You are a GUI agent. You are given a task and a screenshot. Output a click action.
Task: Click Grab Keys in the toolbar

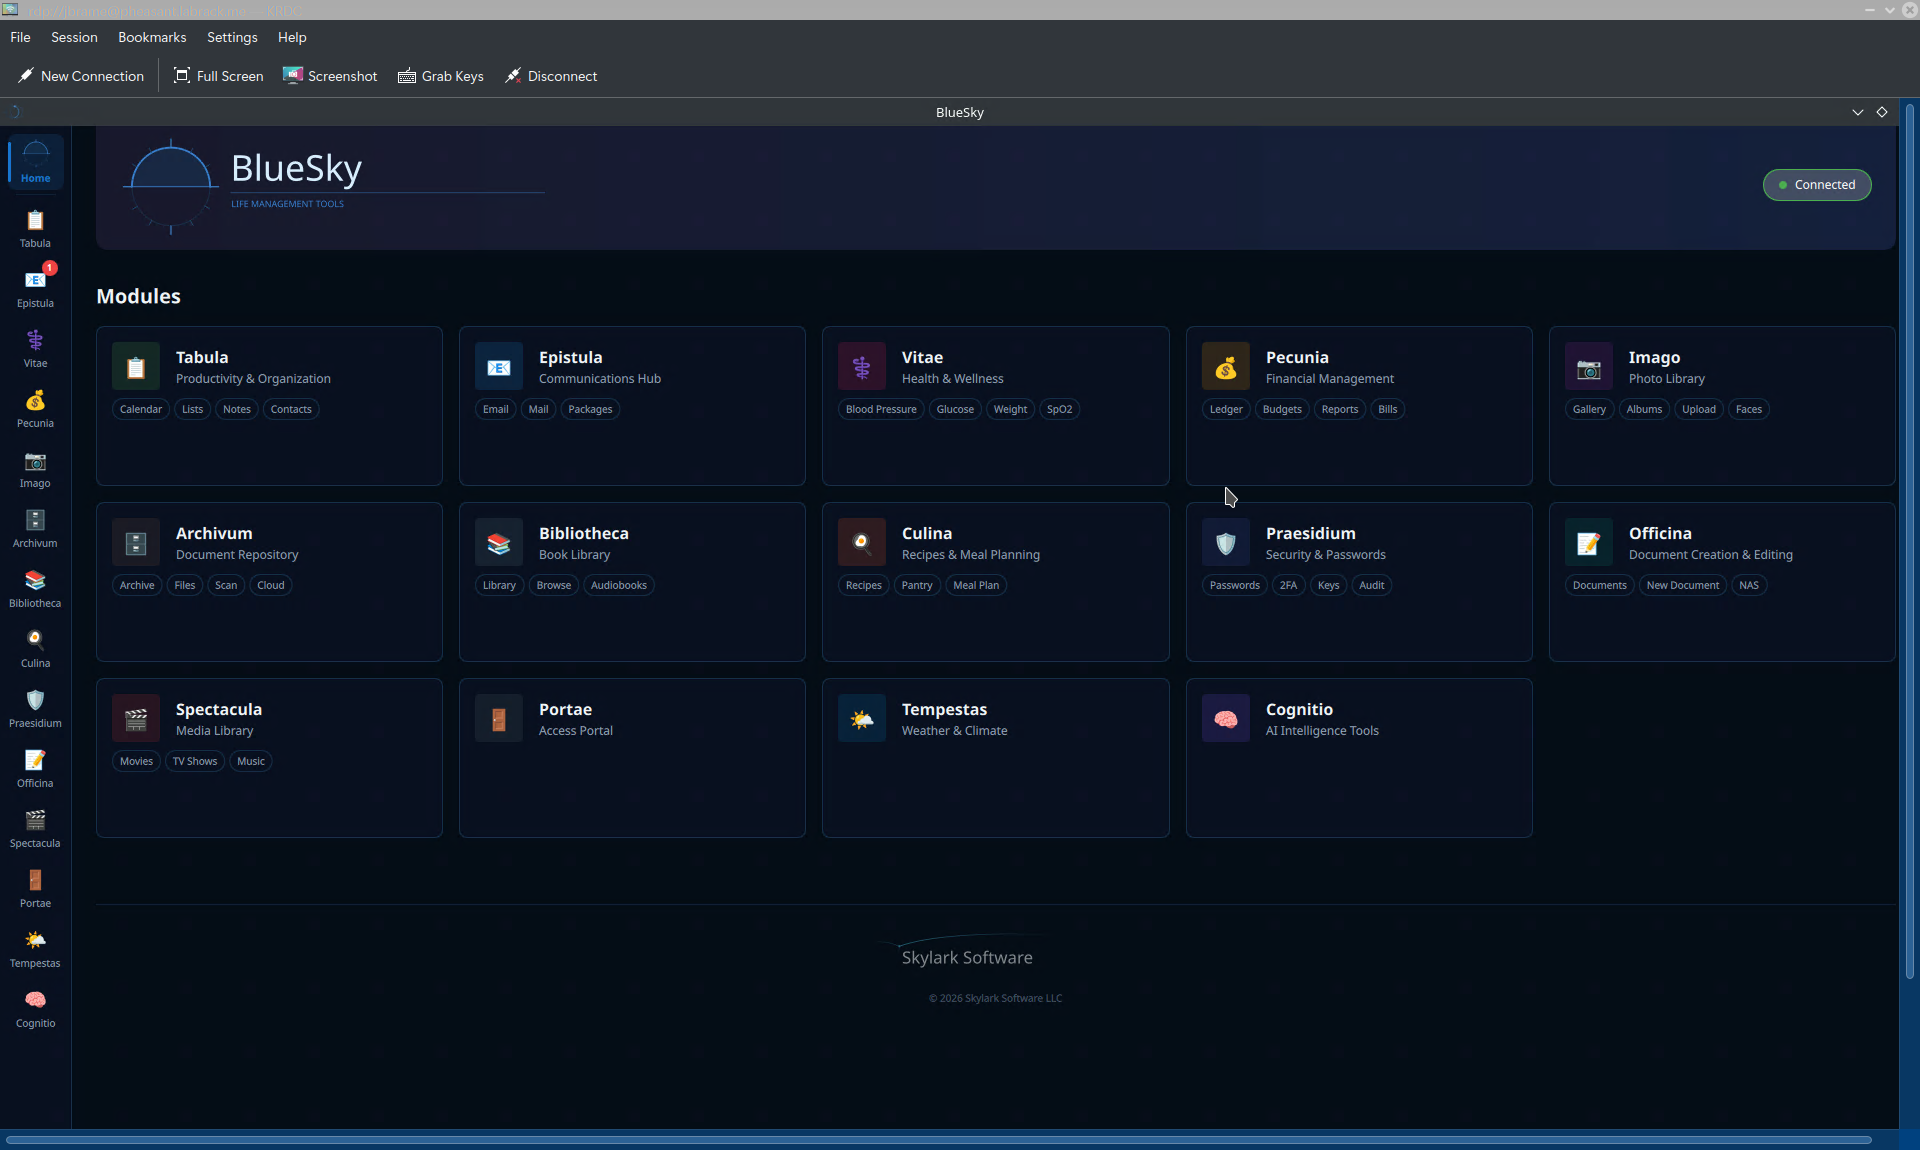(x=440, y=76)
